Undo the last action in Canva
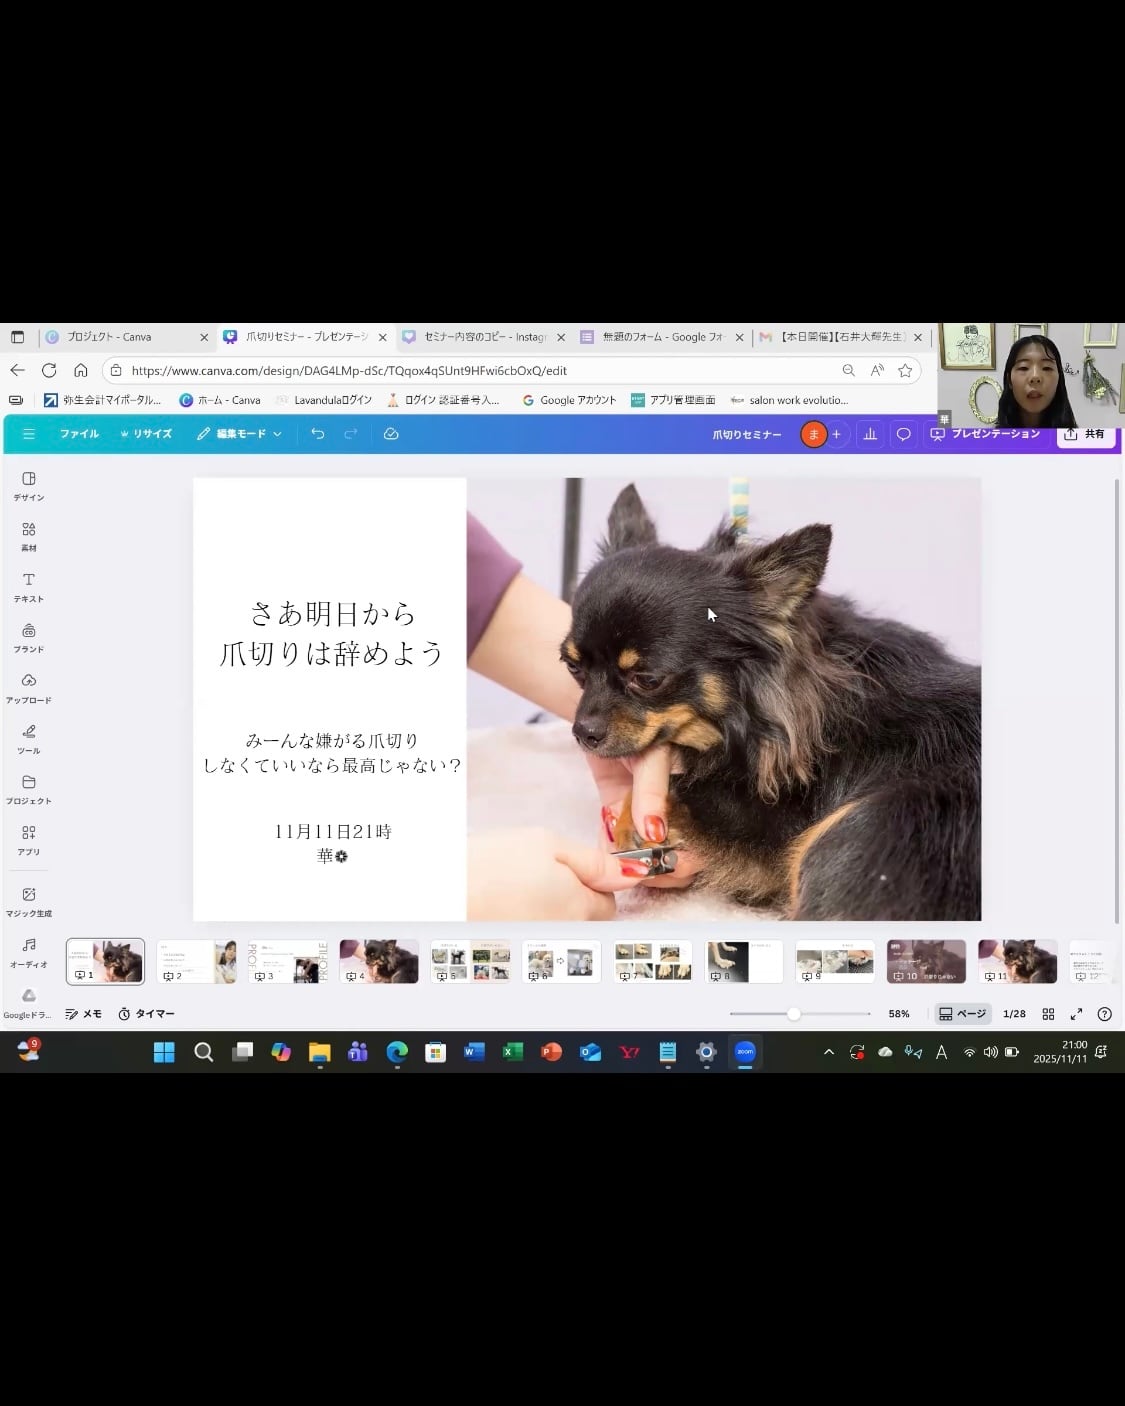The height and width of the screenshot is (1406, 1125). coord(317,434)
